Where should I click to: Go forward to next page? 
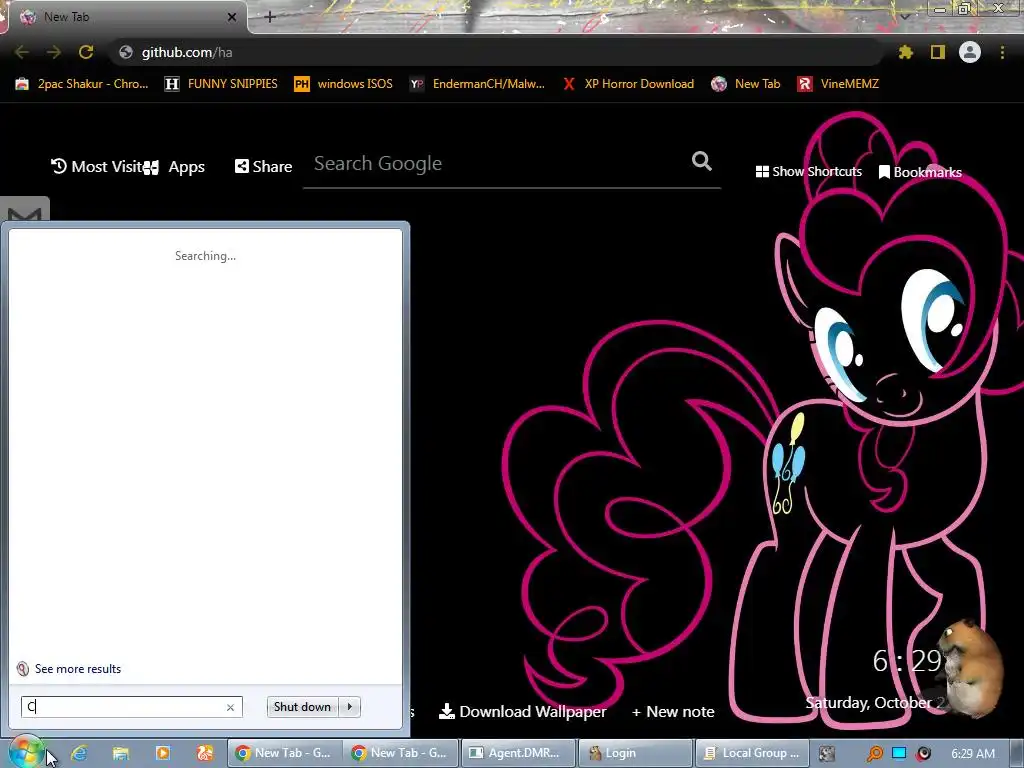point(54,52)
